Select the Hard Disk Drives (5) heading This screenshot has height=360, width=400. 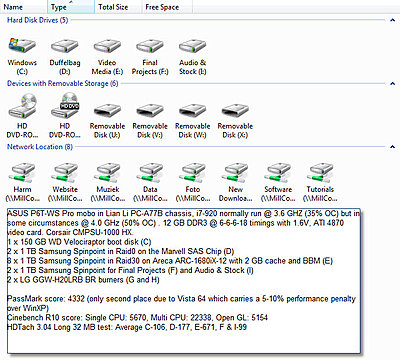coord(37,20)
